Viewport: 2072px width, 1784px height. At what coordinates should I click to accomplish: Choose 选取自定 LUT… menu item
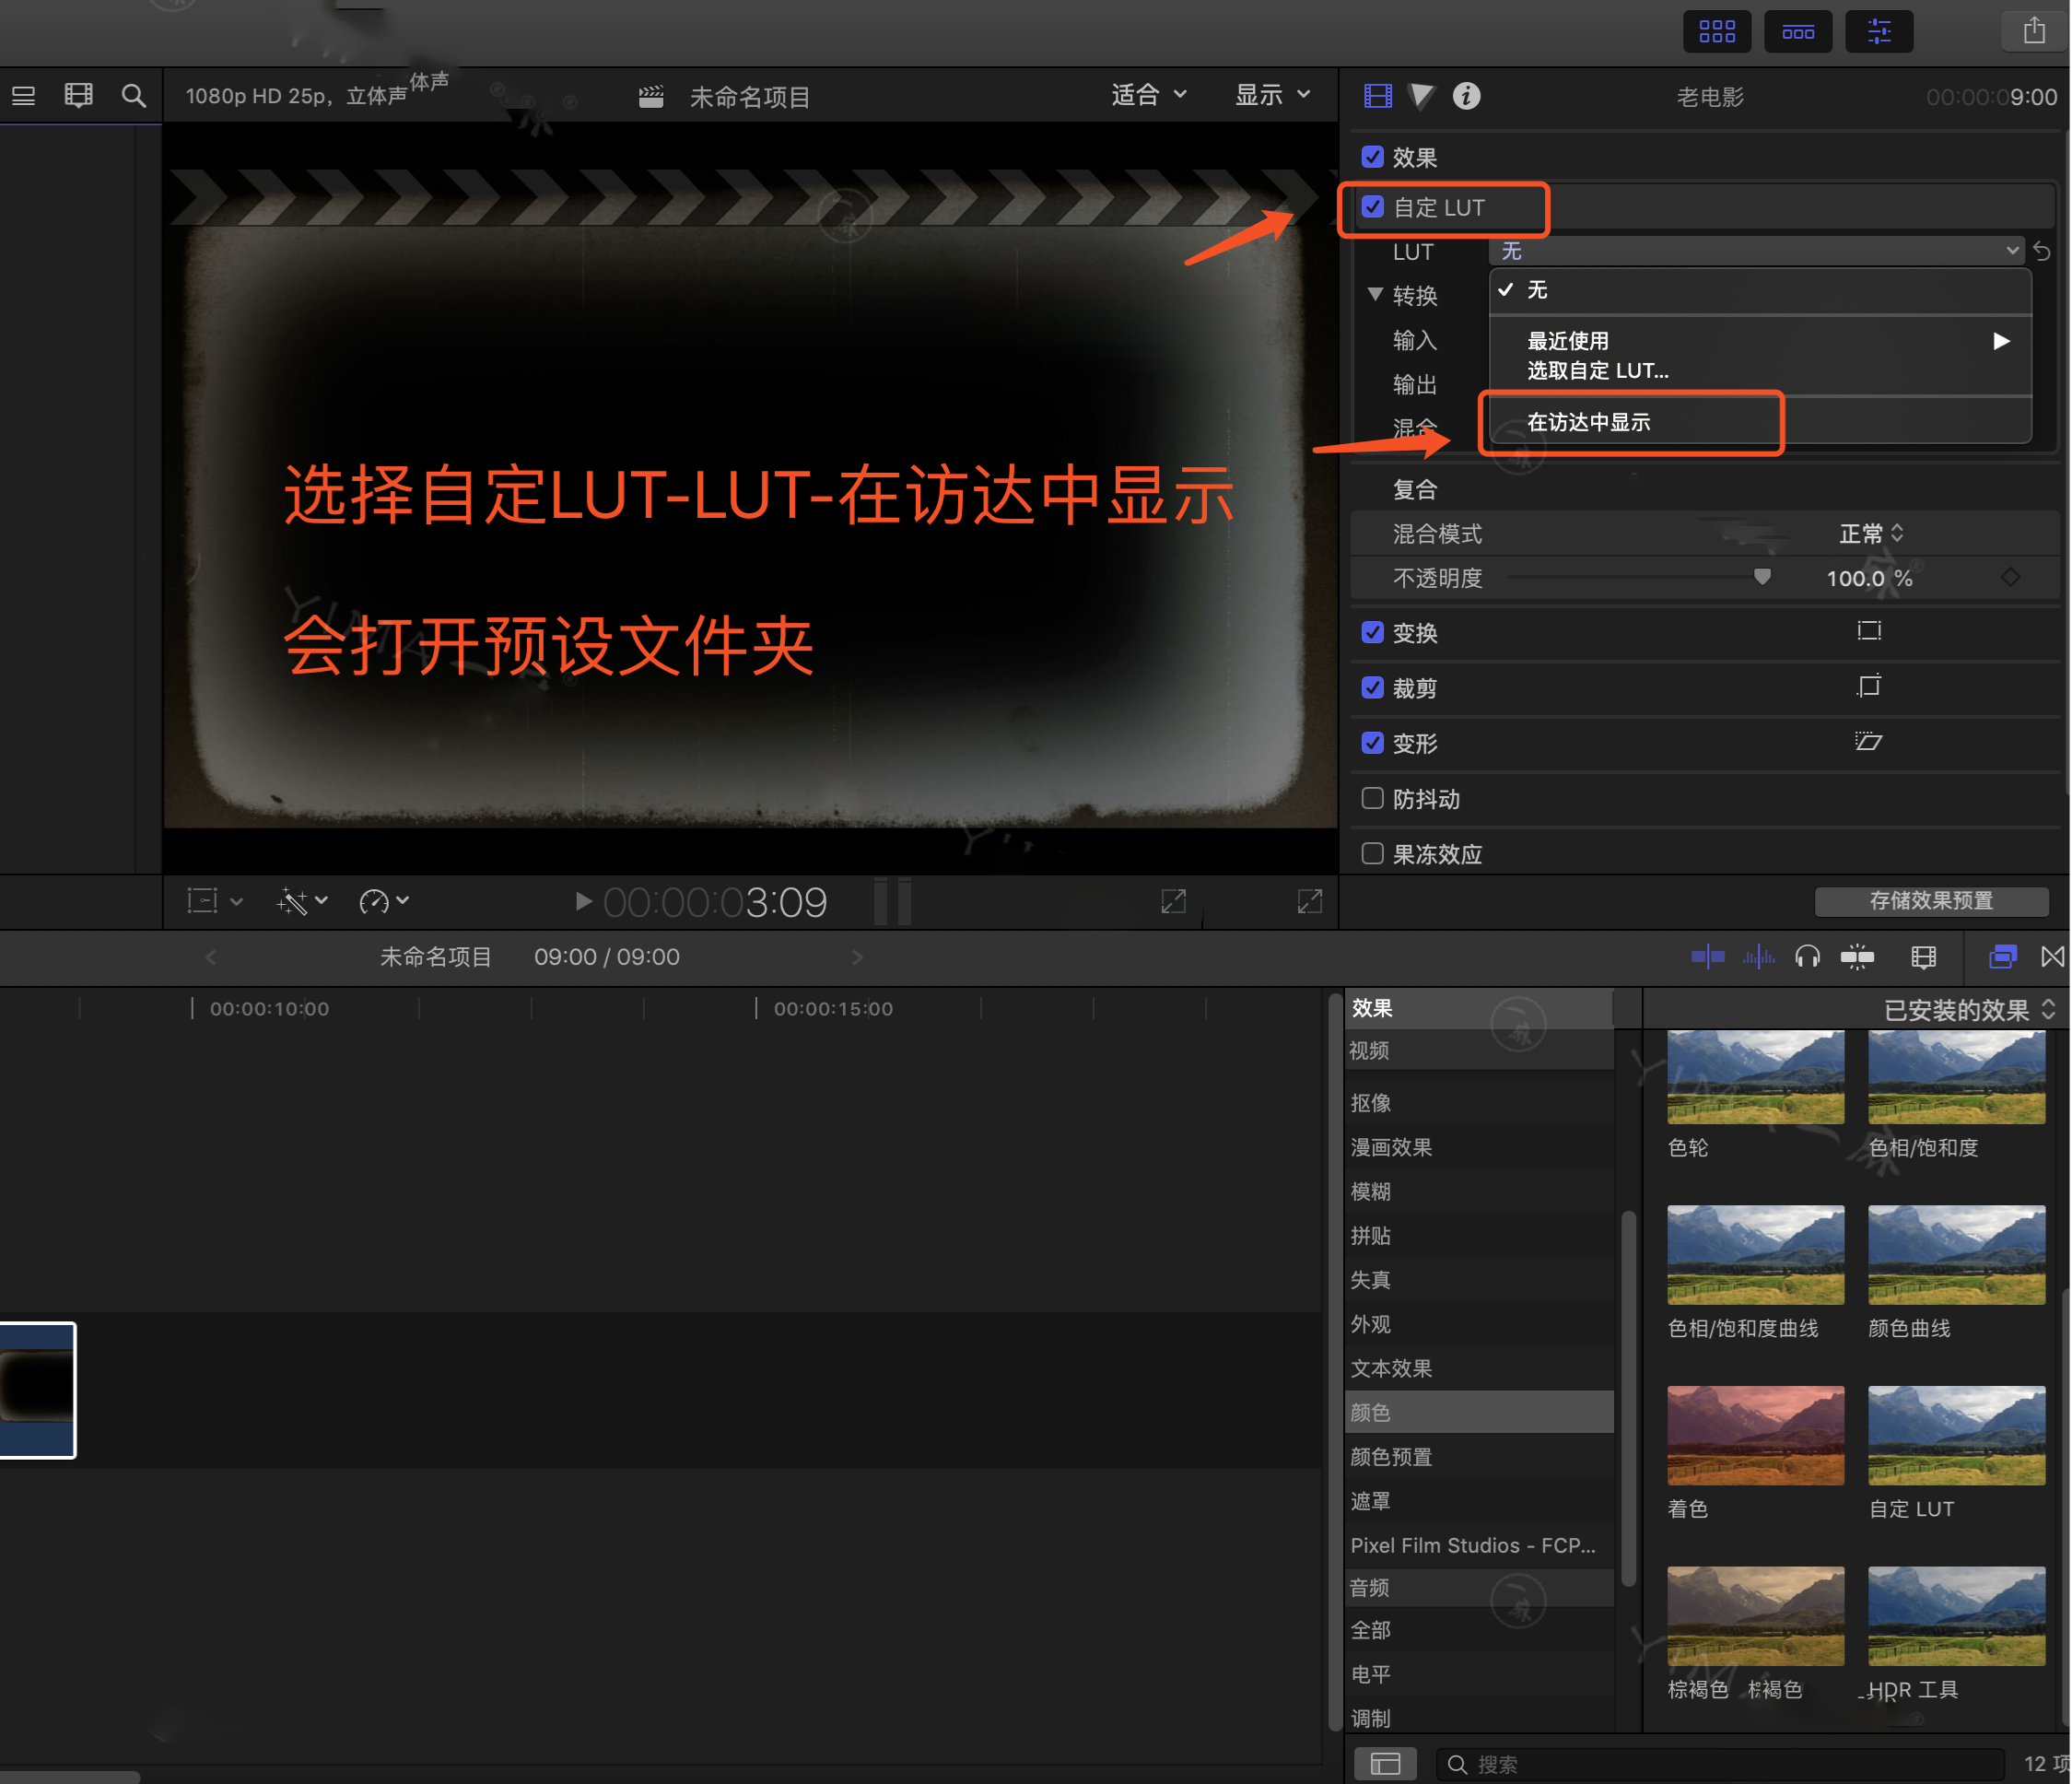[1760, 371]
